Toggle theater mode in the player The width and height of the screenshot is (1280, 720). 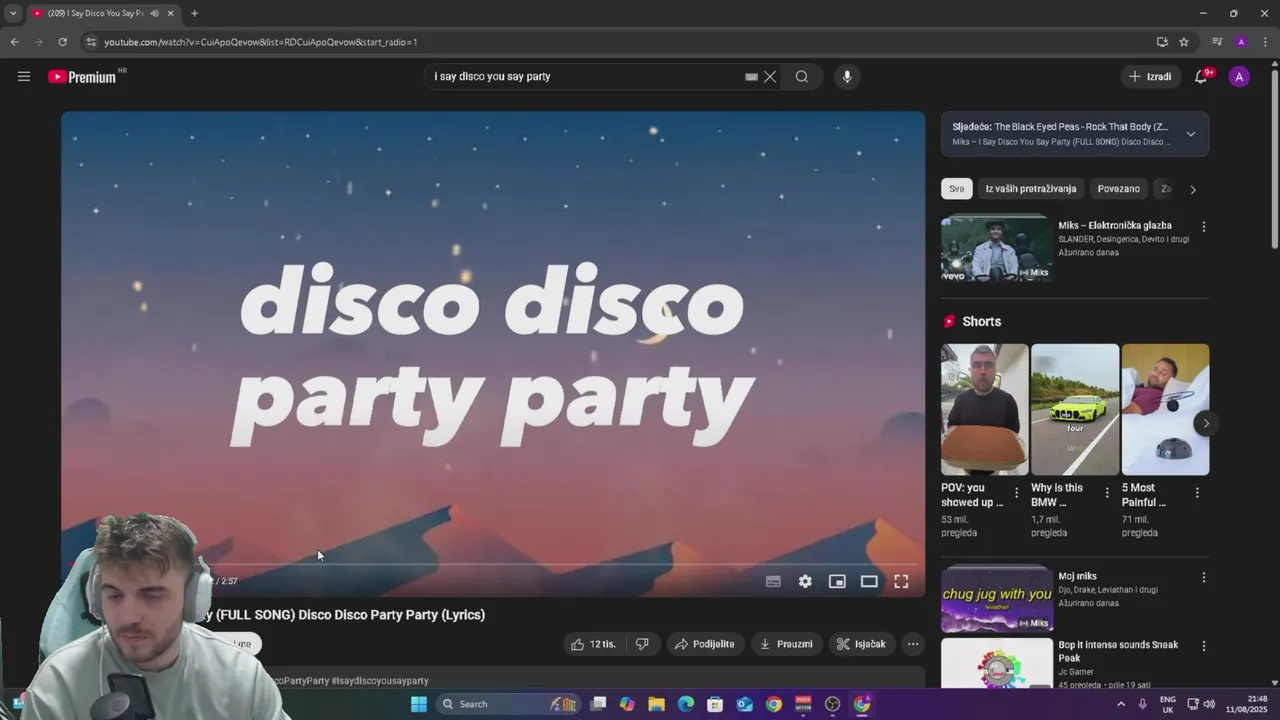tap(869, 581)
